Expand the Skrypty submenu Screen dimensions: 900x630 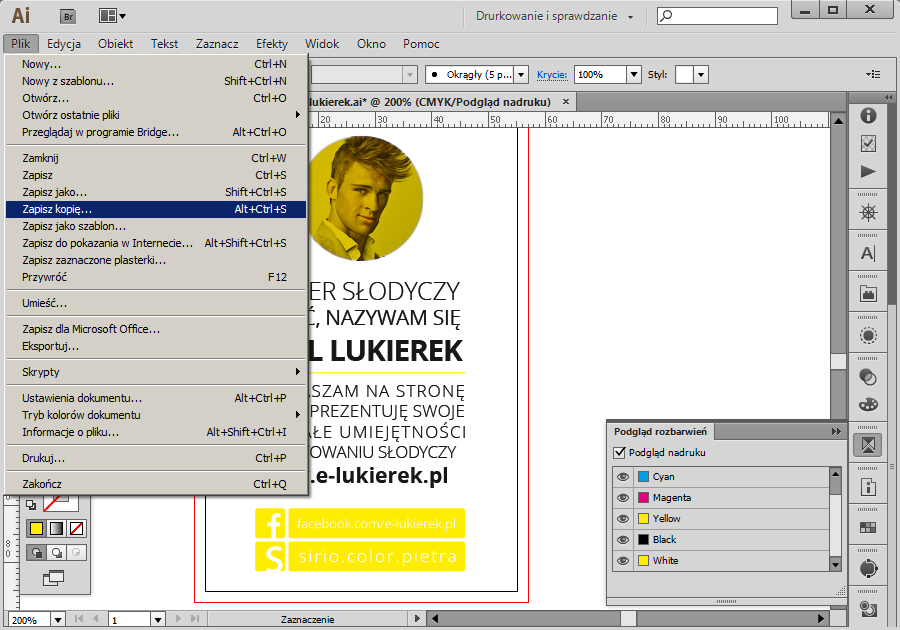pos(155,372)
